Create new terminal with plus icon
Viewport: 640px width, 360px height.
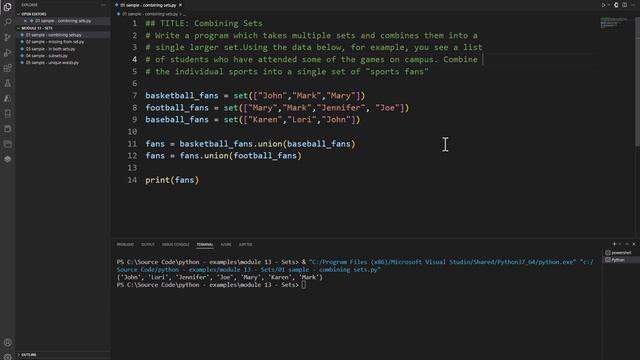[614, 244]
